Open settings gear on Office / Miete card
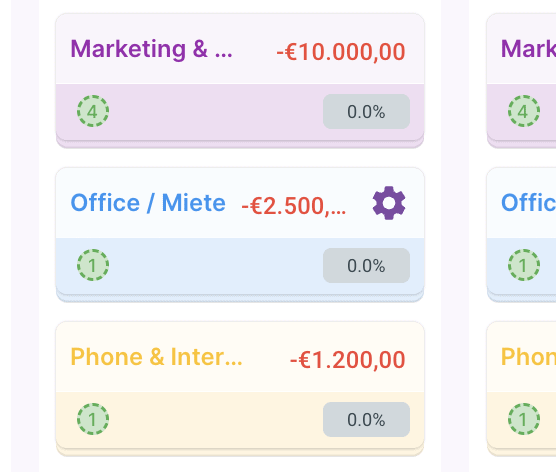 [389, 203]
